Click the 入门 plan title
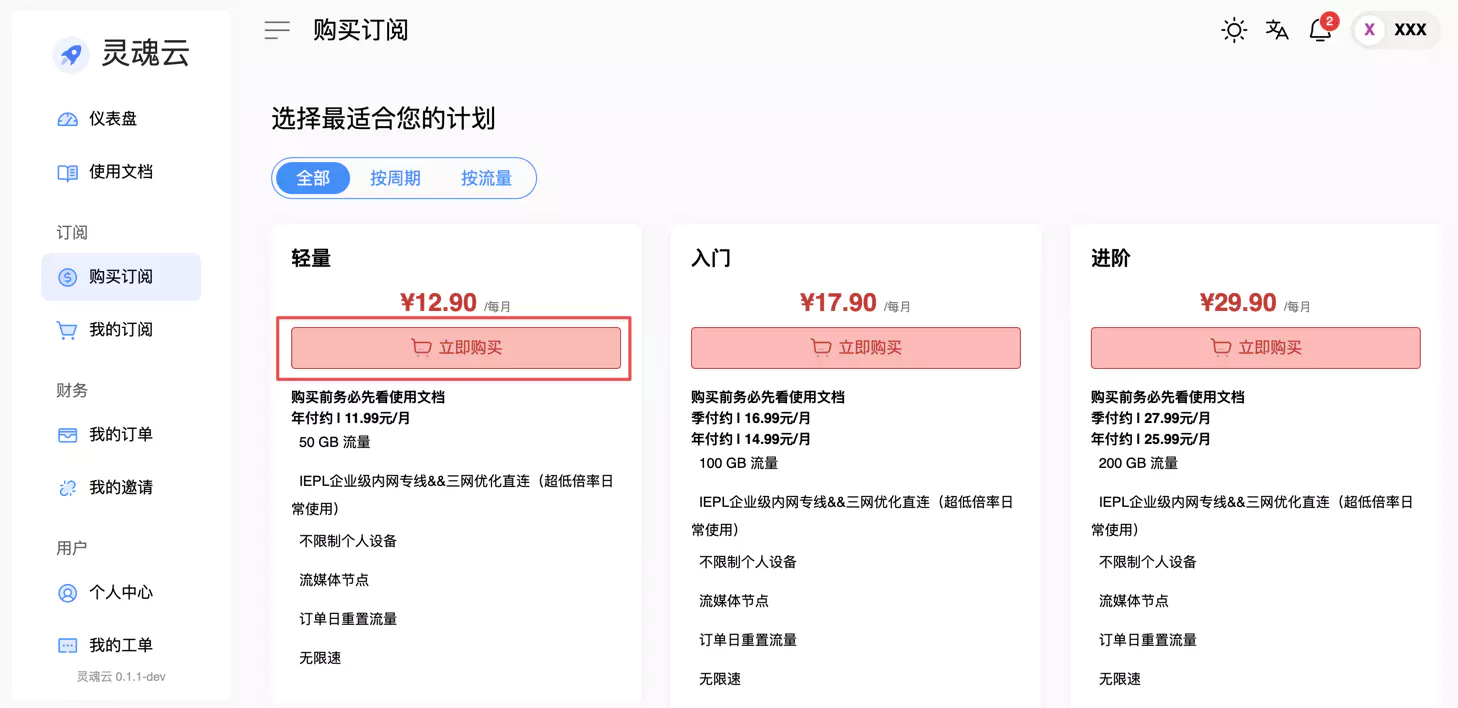Viewport: 1458px width, 708px height. 711,258
